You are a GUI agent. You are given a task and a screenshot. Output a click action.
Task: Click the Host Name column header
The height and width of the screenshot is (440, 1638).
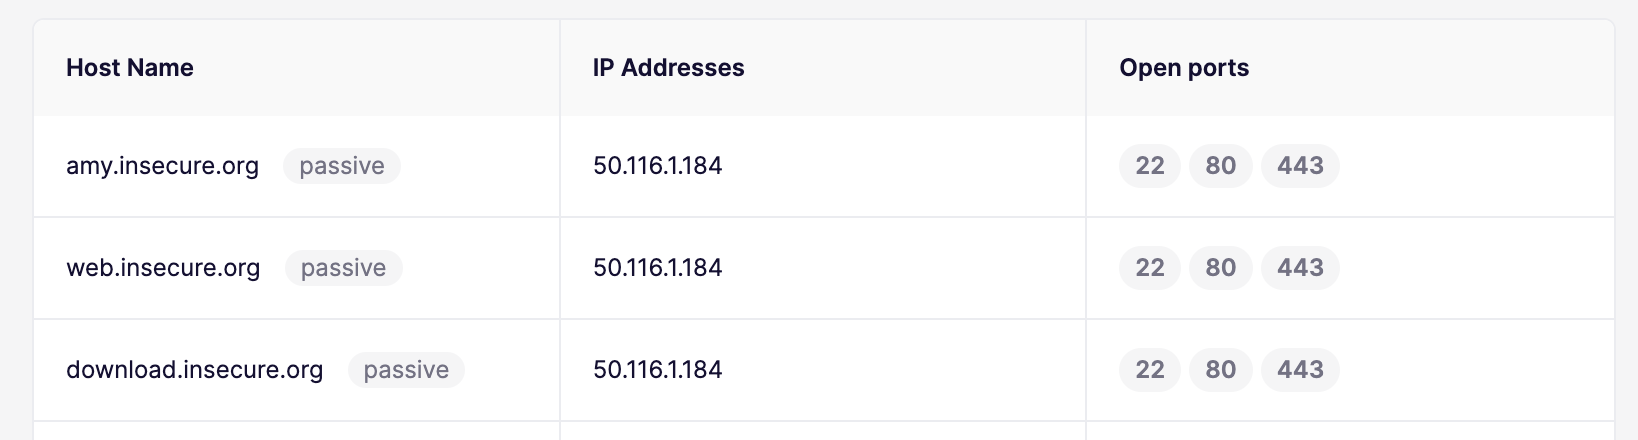pyautogui.click(x=130, y=68)
